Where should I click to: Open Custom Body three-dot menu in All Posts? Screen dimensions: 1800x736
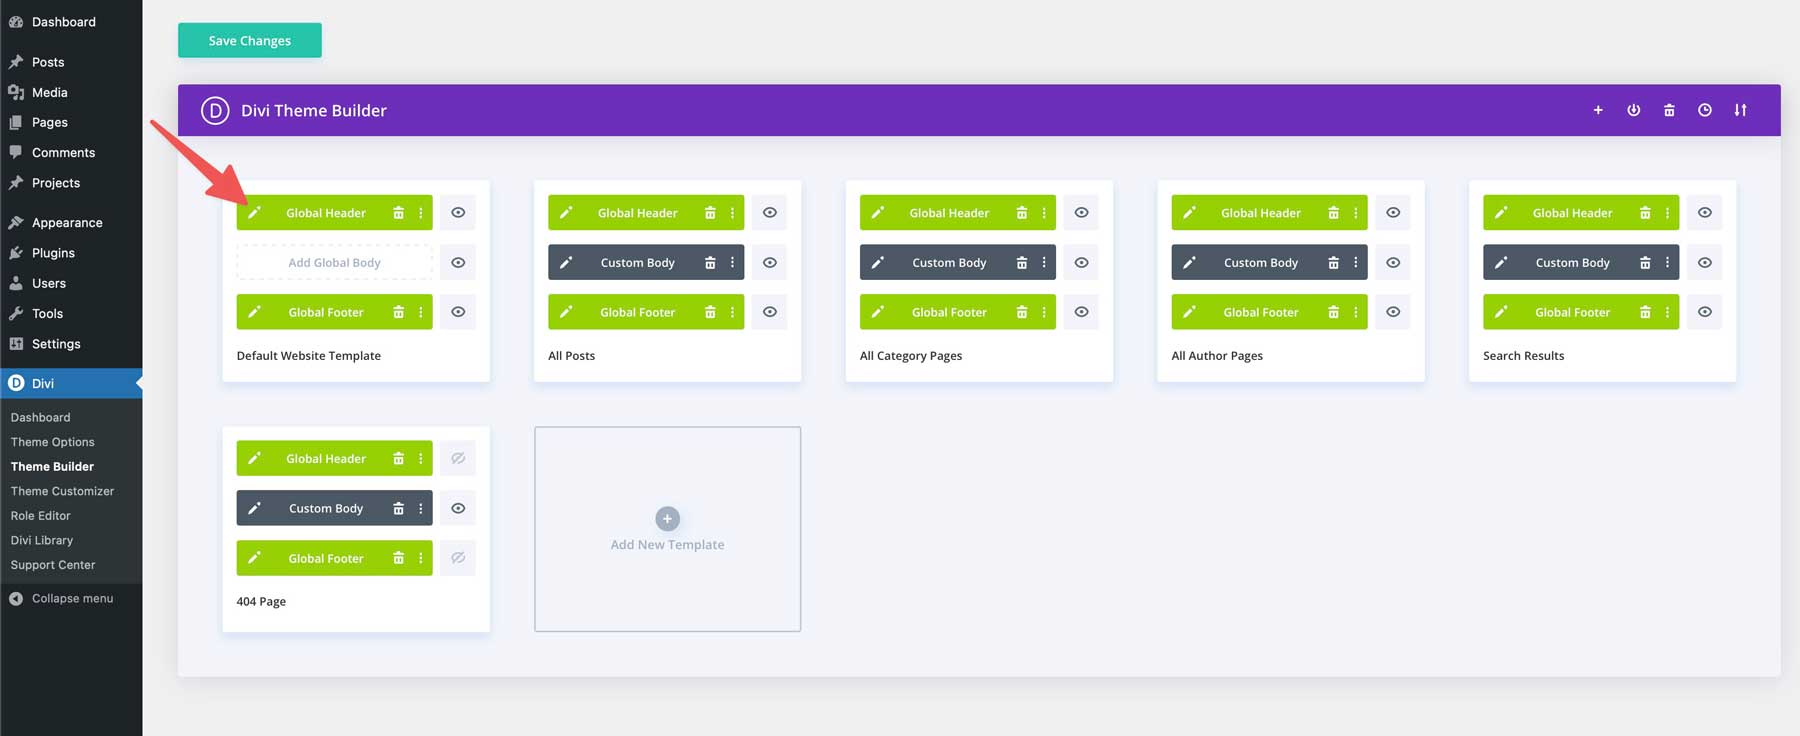(x=733, y=263)
